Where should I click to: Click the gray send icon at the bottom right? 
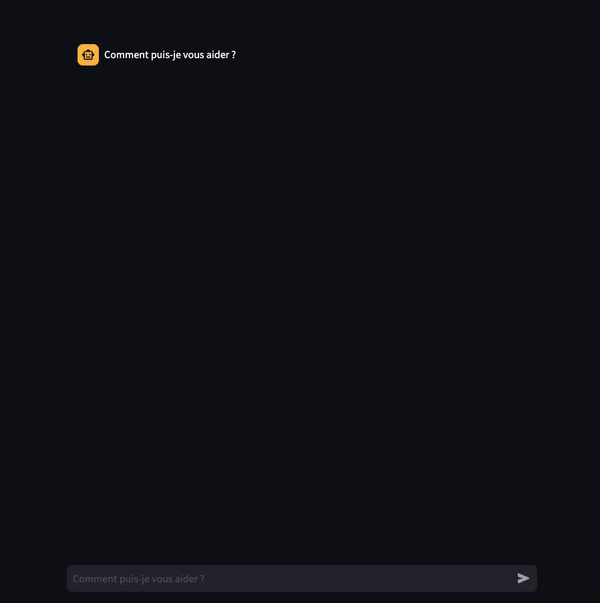523,578
